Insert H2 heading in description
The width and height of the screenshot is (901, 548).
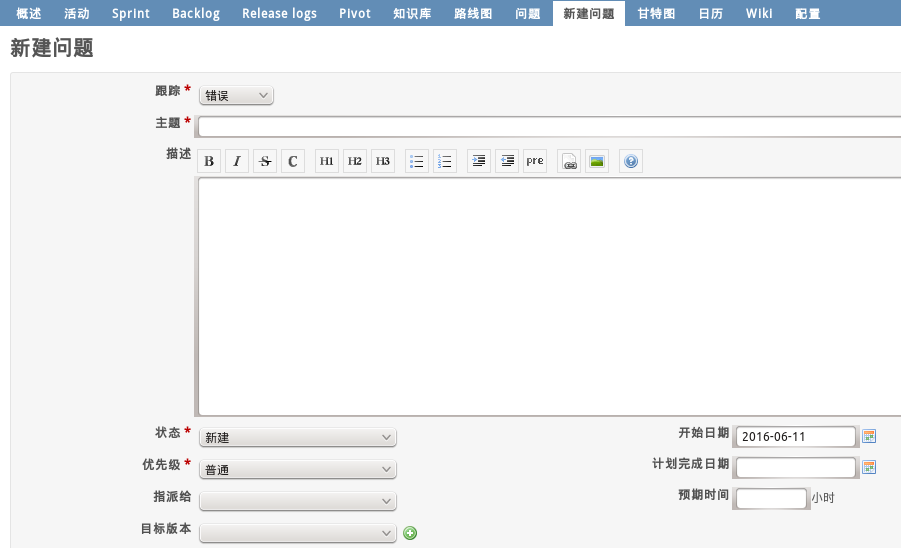click(355, 161)
